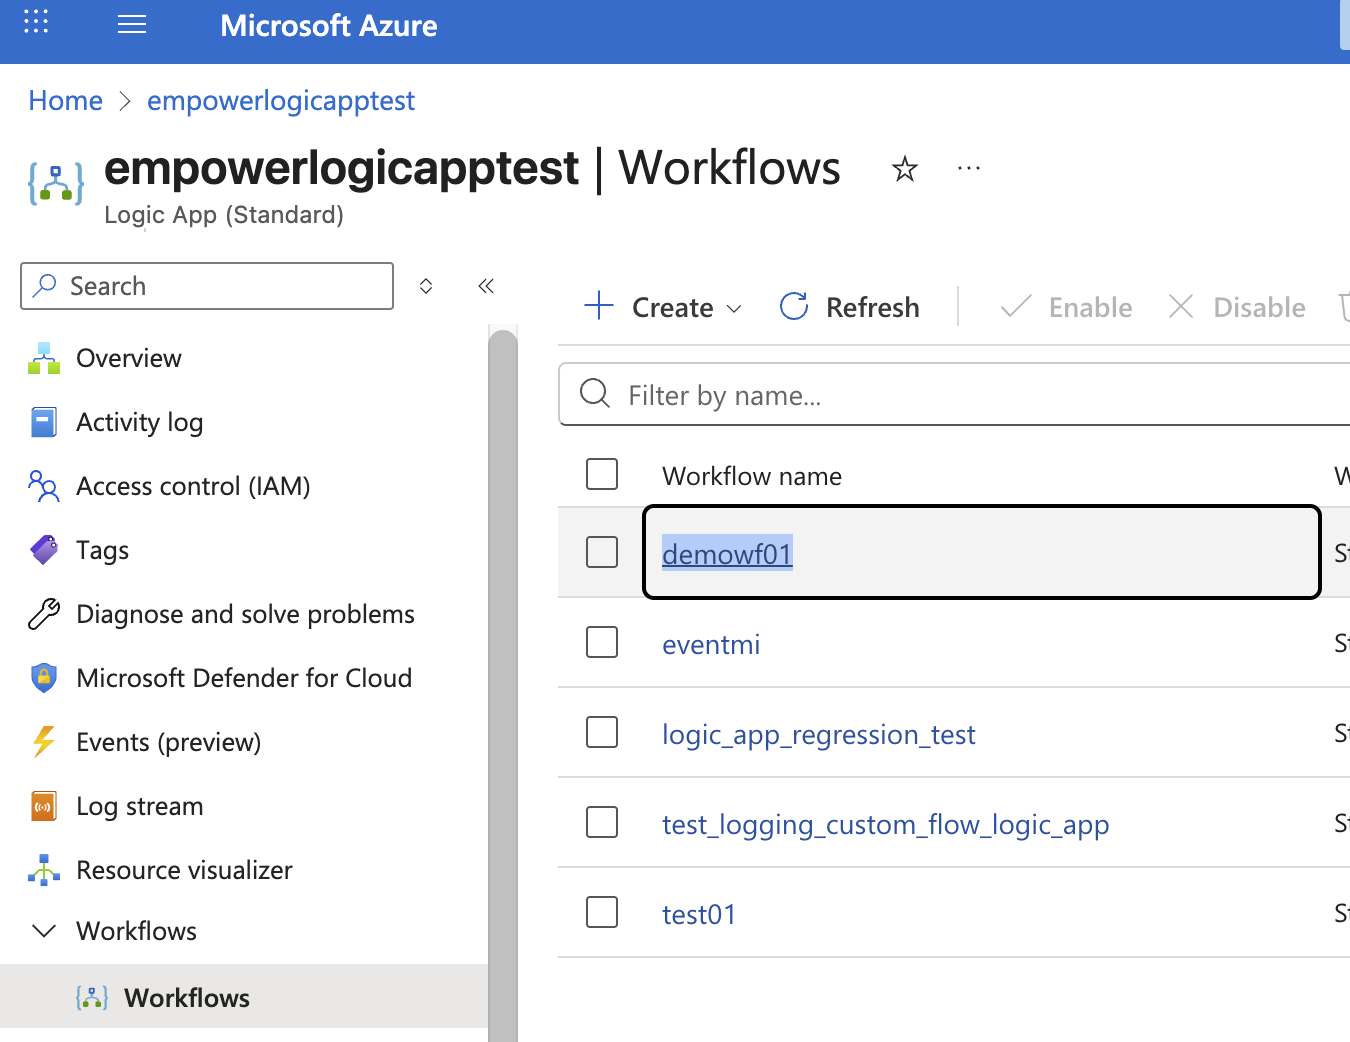Click the Resource visualizer icon
This screenshot has width=1350, height=1042.
44,870
